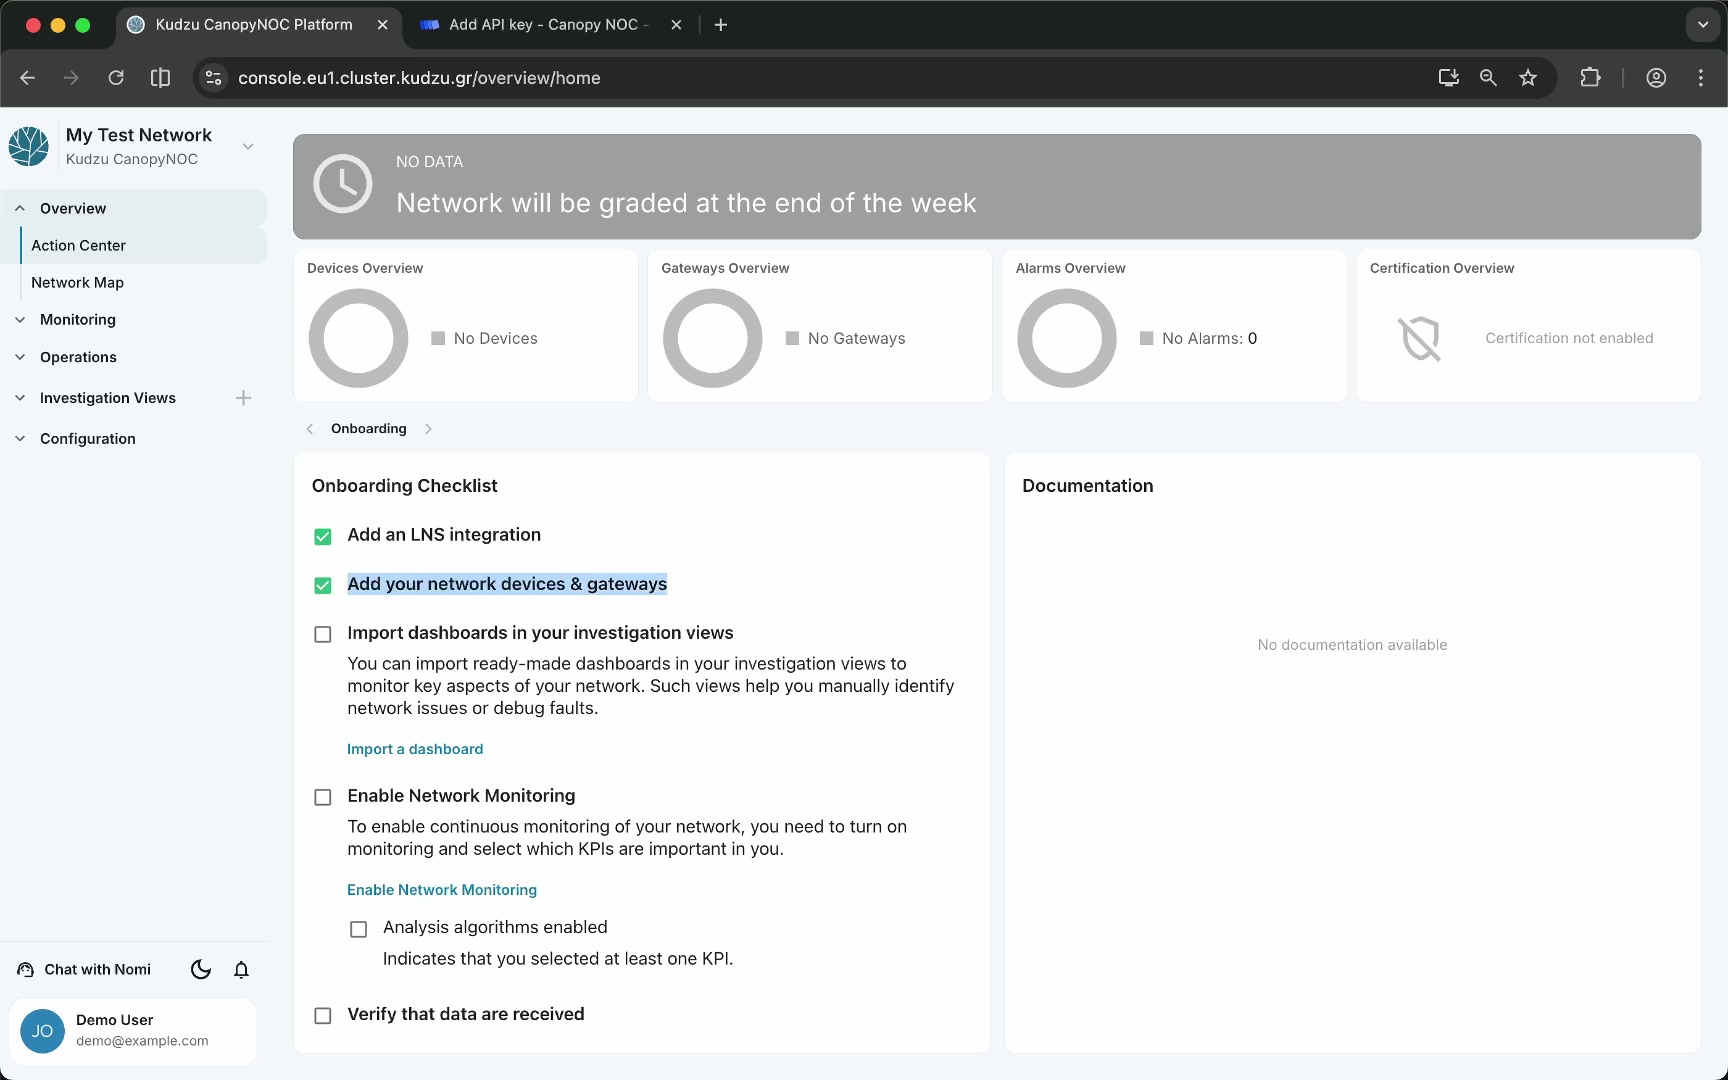
Task: Switch to Add API key browser tab
Action: point(552,25)
